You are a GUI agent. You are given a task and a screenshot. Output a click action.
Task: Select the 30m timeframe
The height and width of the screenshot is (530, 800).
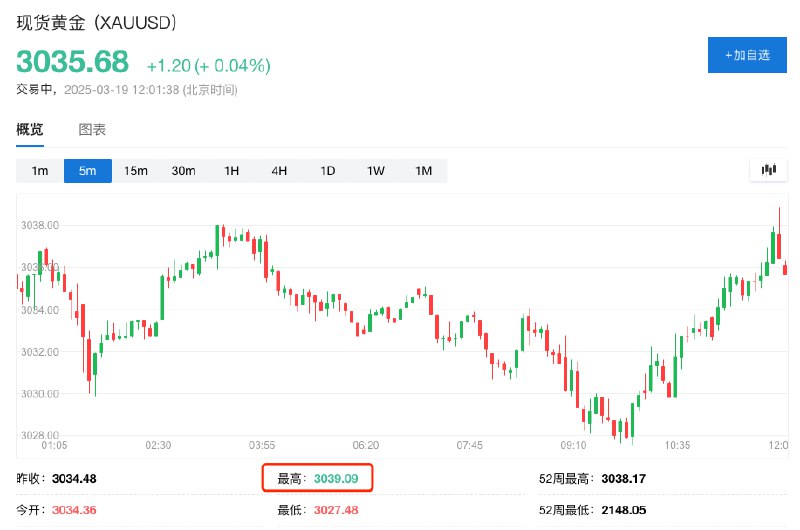[x=184, y=171]
